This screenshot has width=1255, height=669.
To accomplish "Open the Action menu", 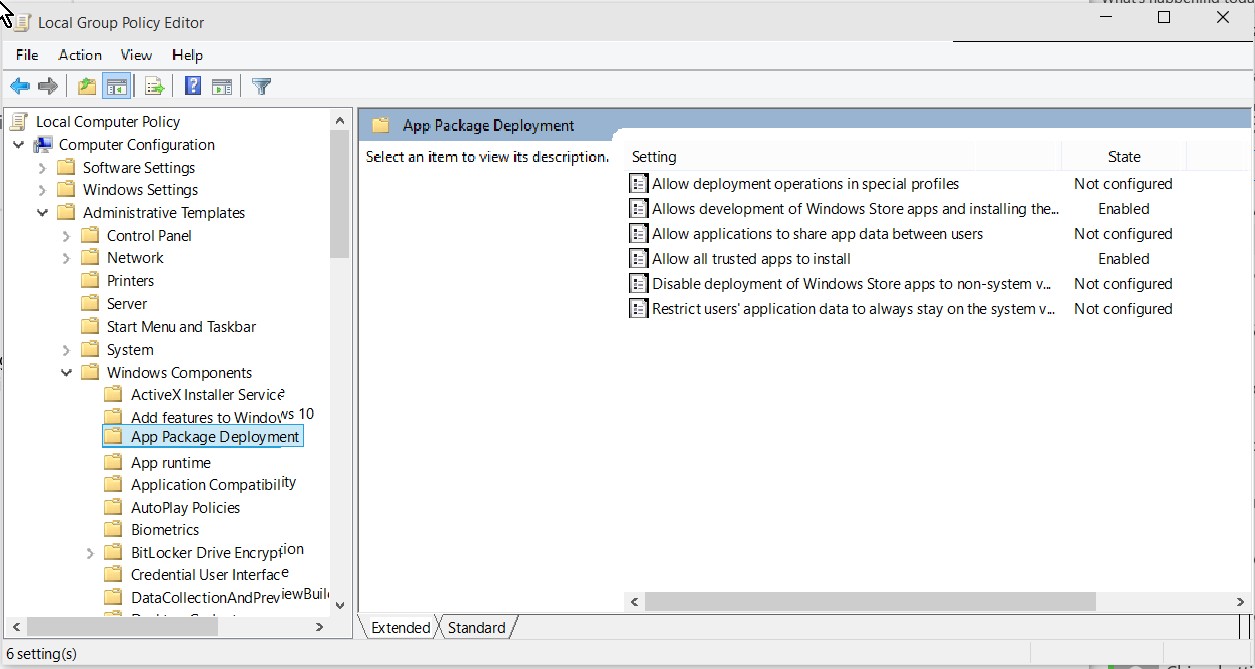I will click(80, 55).
